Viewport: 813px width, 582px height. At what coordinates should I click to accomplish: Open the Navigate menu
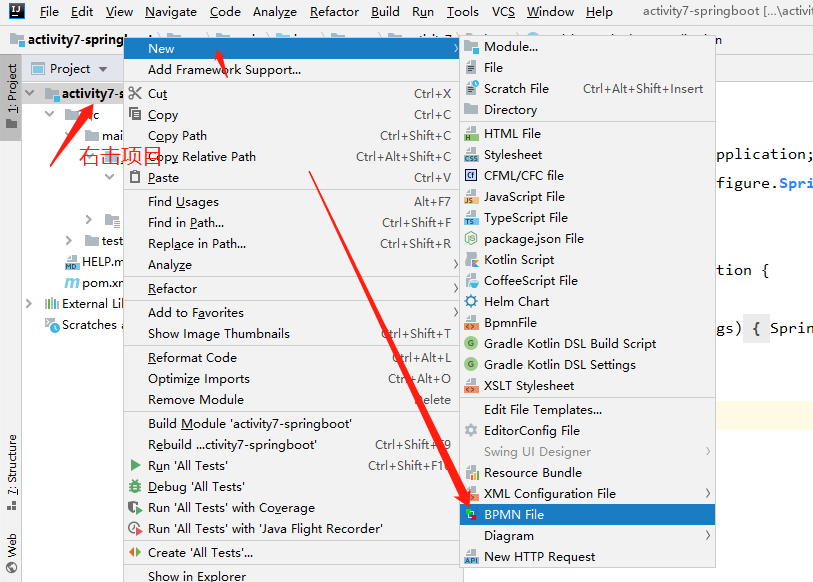pos(171,11)
